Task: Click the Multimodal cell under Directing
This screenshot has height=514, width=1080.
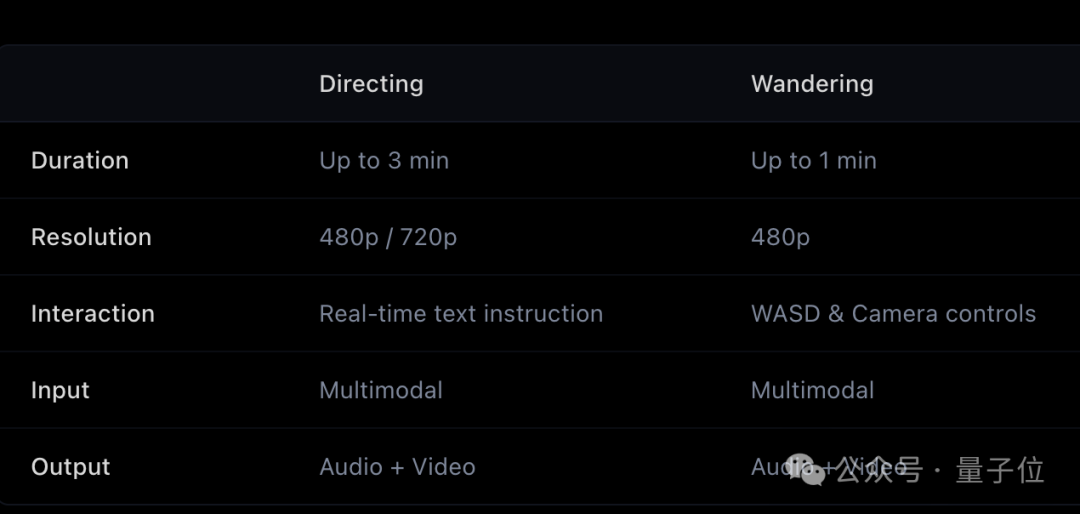Action: coord(381,390)
